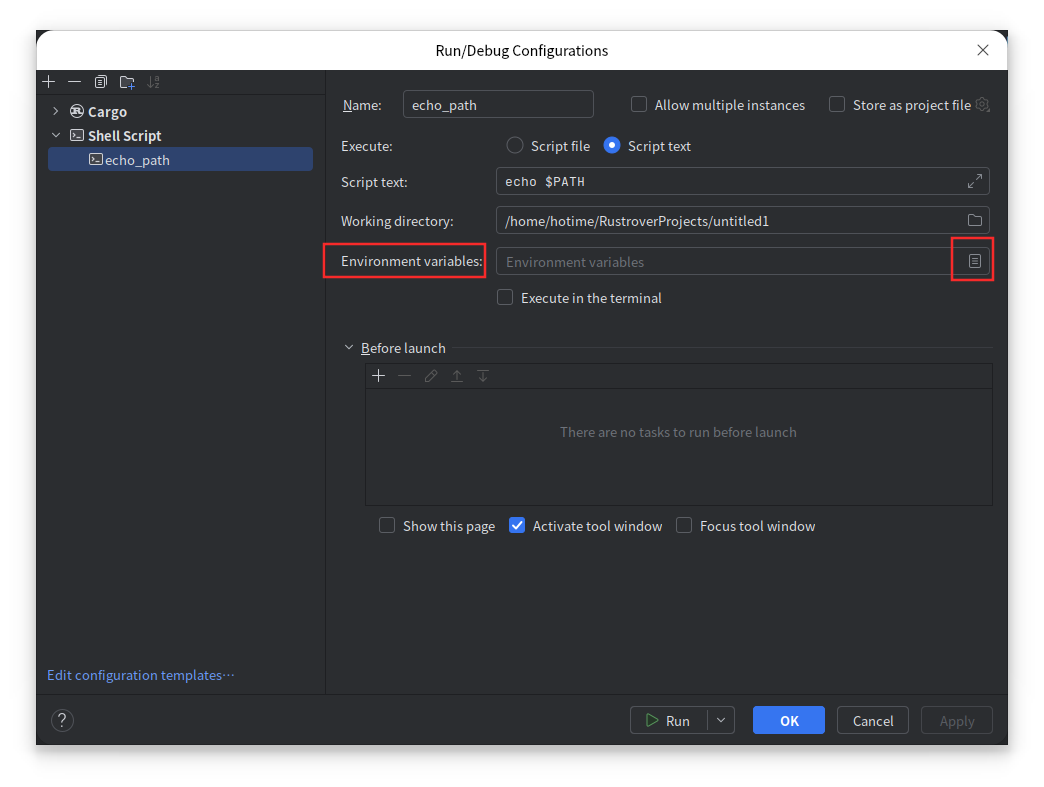Viewport: 1044px width, 787px height.
Task: Open Edit configuration templates link
Action: [140, 675]
